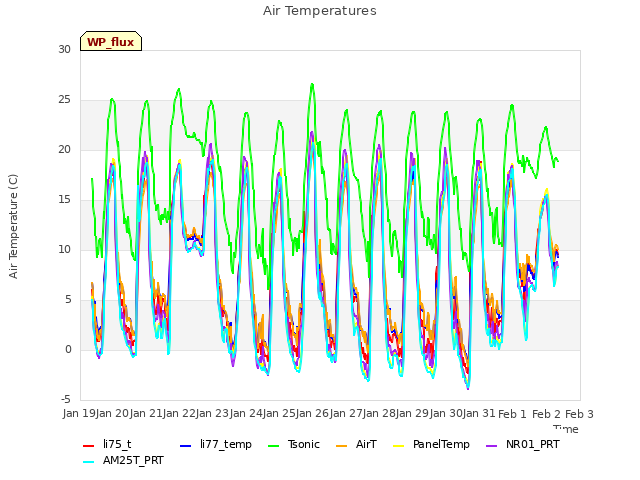Click the WP_flux annotation label
The width and height of the screenshot is (640, 480).
tap(111, 41)
